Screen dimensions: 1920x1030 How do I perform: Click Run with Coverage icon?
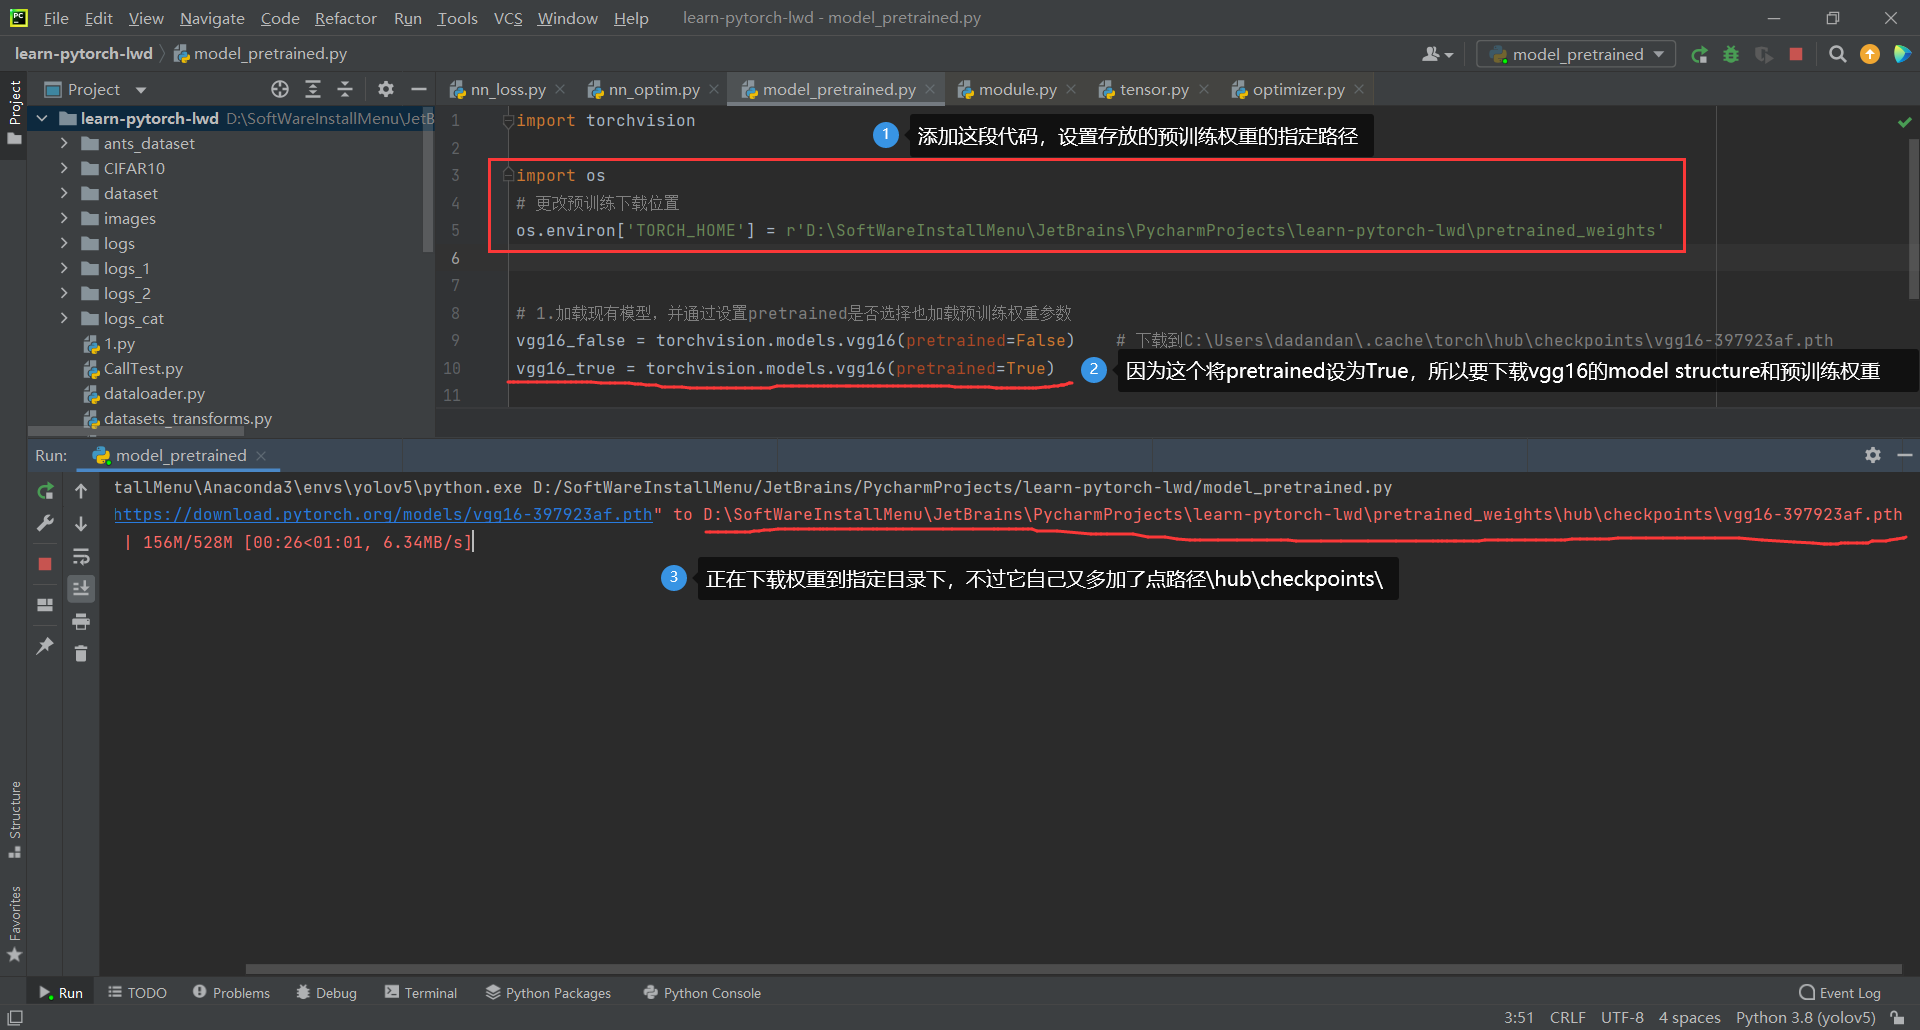tap(1764, 55)
